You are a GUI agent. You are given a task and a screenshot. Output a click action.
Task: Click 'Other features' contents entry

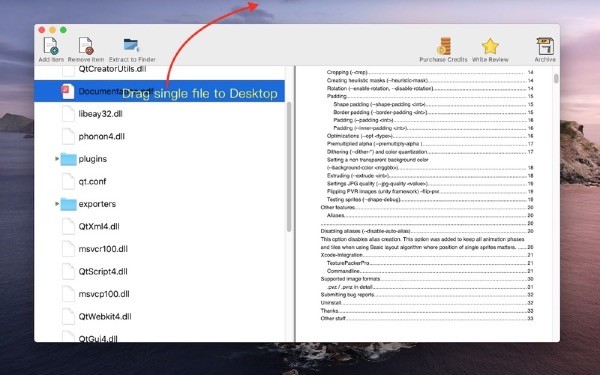click(338, 207)
